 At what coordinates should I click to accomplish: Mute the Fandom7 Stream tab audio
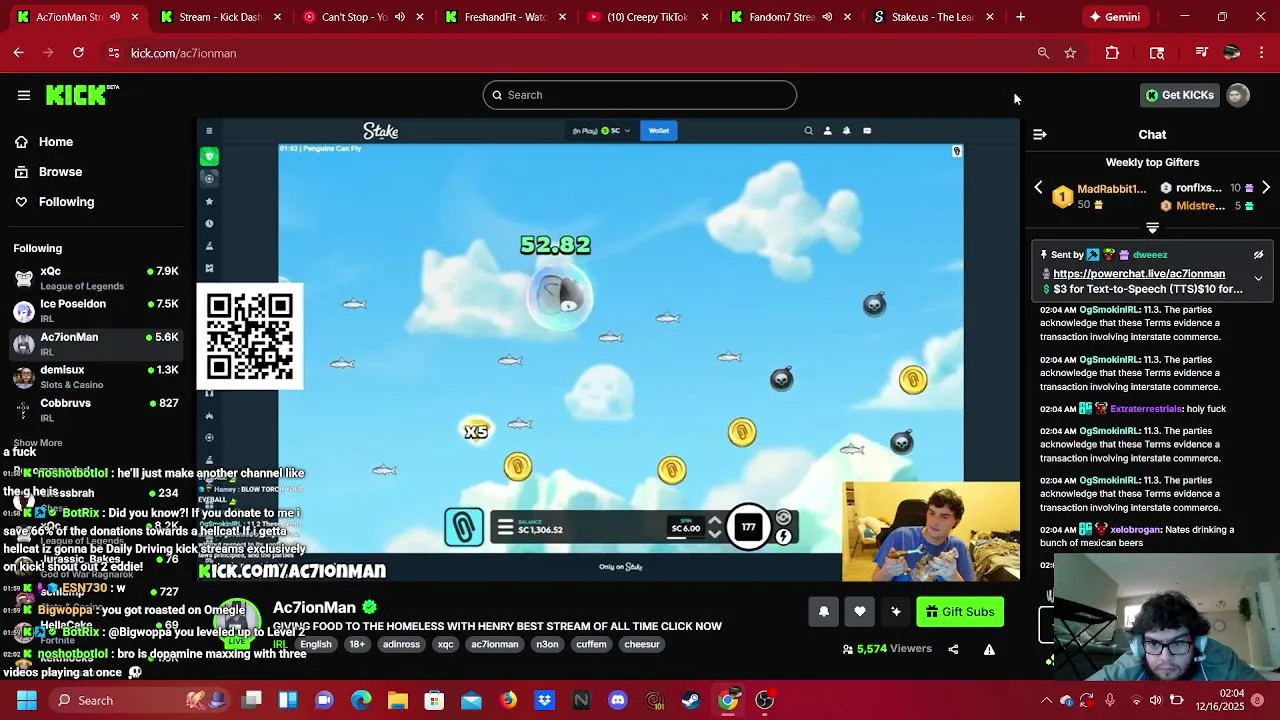click(827, 17)
